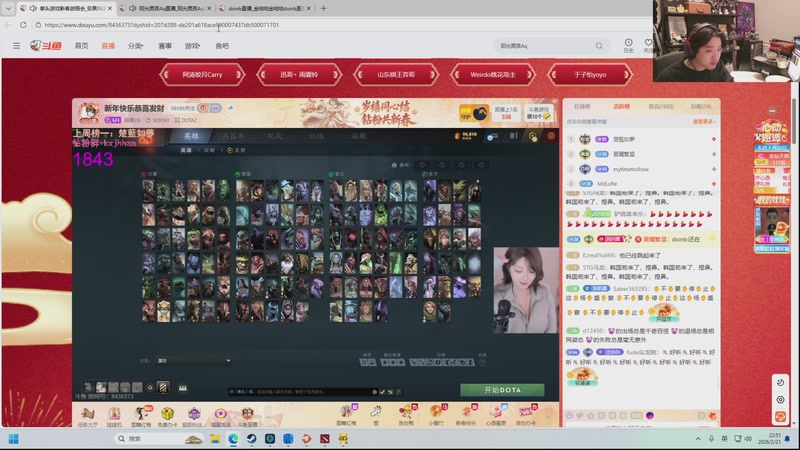Click the 赞 like gift icon
The image size is (800, 450).
point(376,414)
